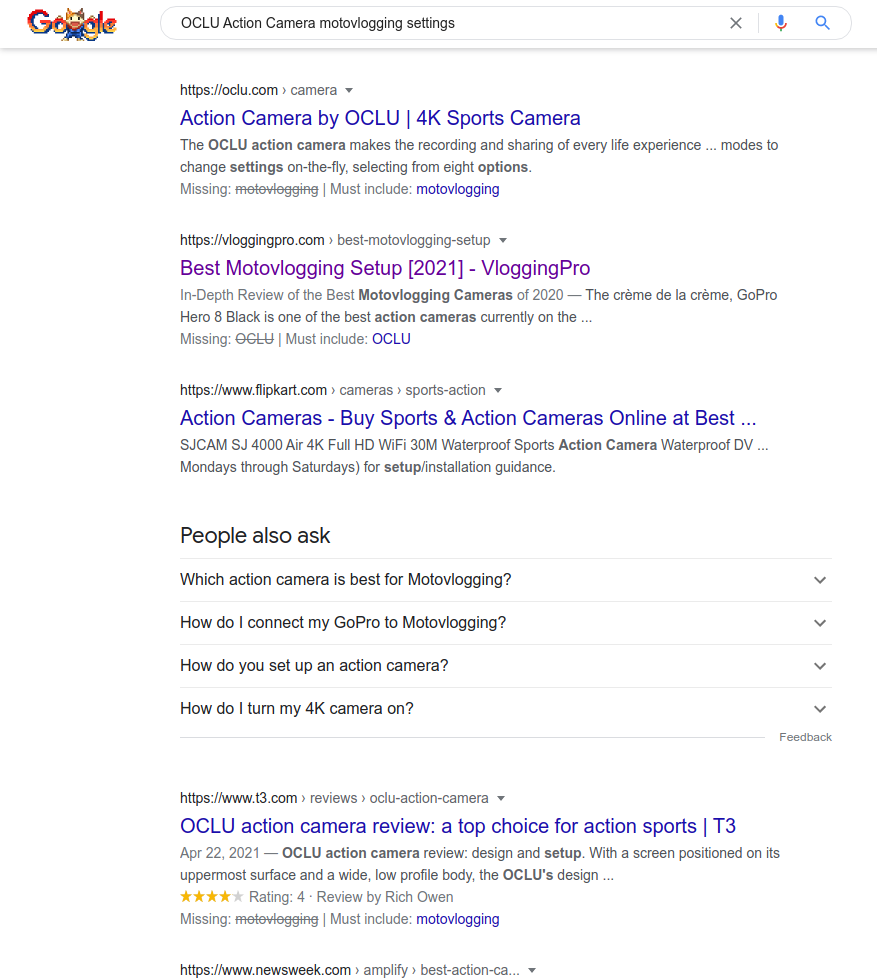Start voice search with microphone icon

click(x=780, y=23)
